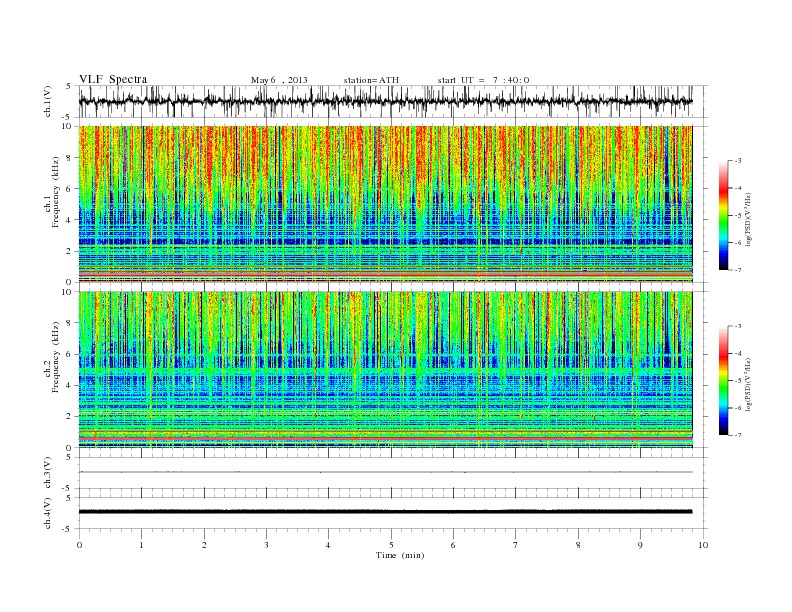Screen dimensions: 792x612
Task: Click the flat ch.3 voltage trace
Action: click(385, 472)
